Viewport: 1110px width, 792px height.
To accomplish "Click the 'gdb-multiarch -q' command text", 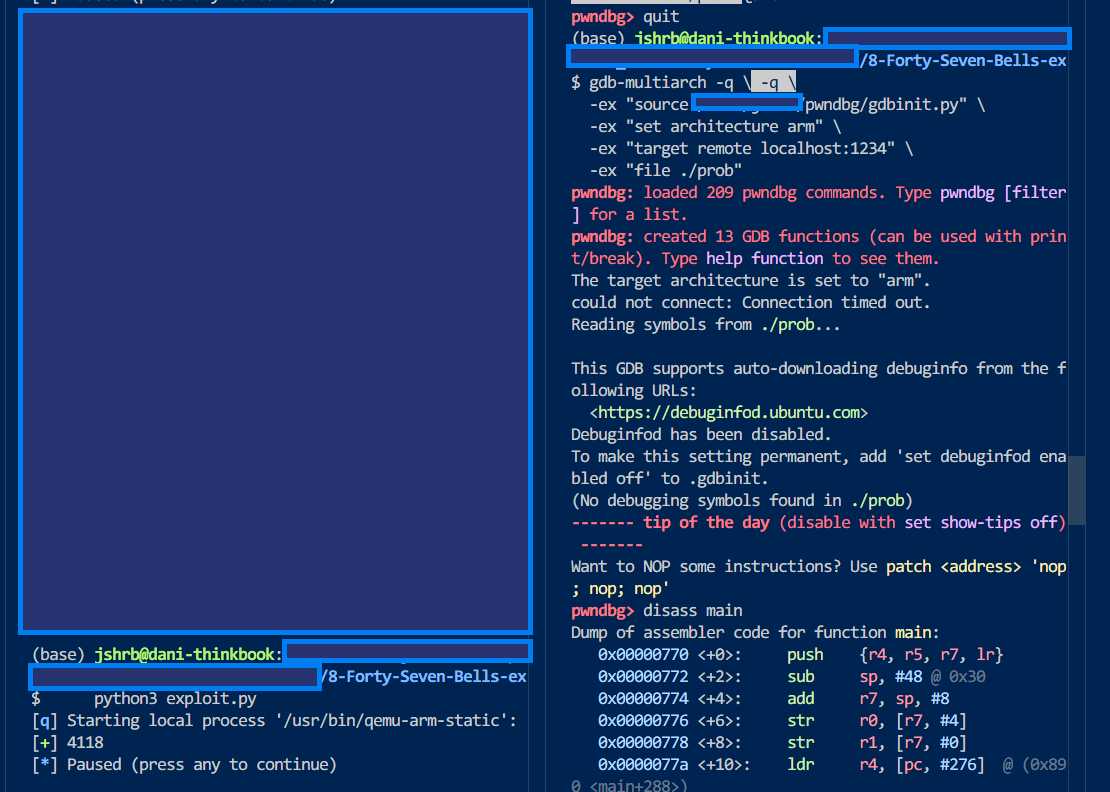I will click(661, 82).
